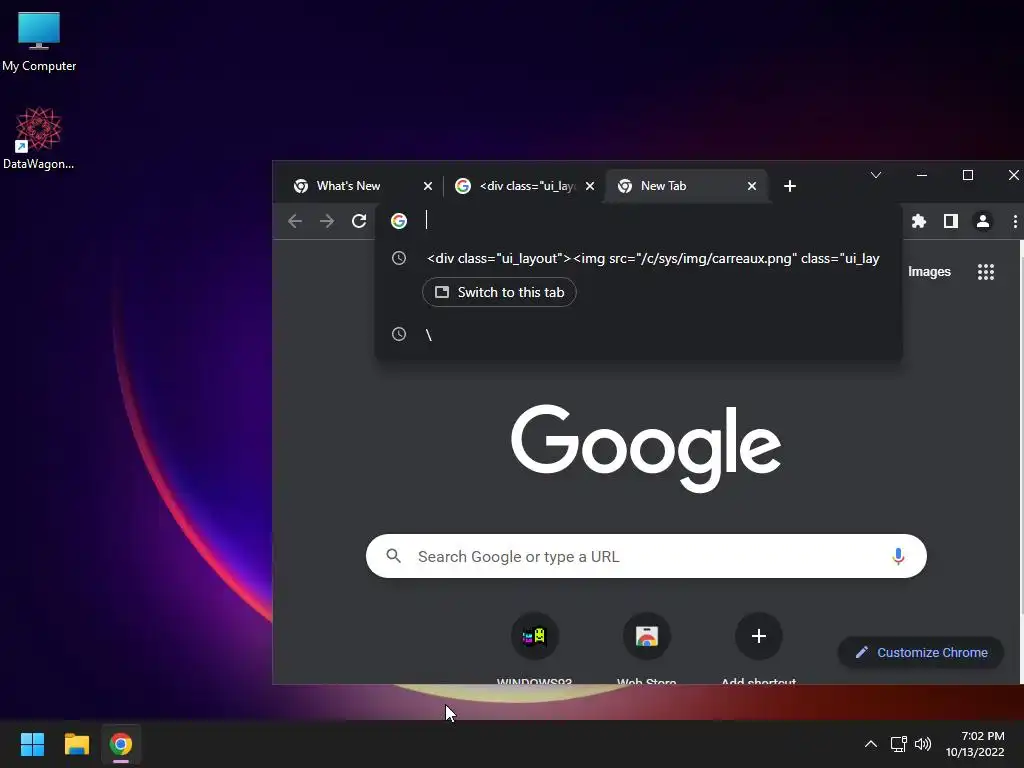1024x768 pixels.
Task: Click the Customize Chrome button
Action: click(921, 652)
